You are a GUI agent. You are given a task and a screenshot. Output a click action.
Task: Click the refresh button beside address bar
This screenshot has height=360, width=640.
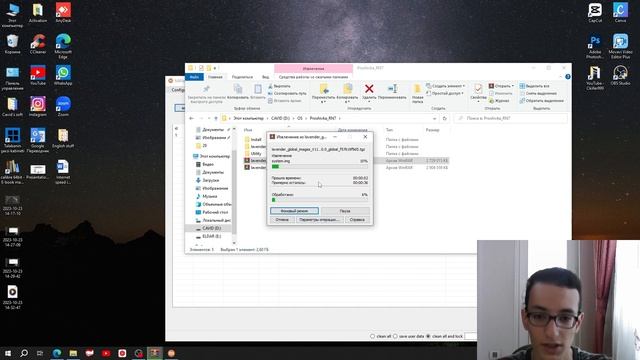click(x=444, y=118)
